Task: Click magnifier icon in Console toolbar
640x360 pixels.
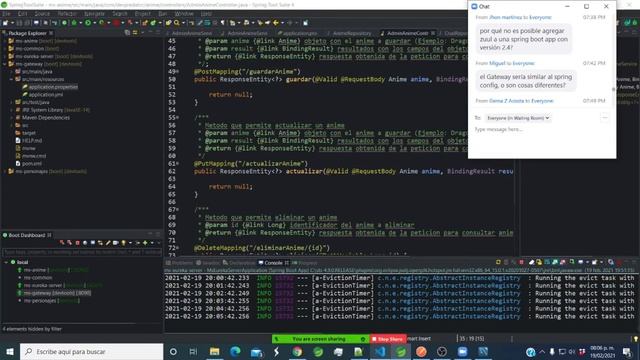Action: coord(611,262)
